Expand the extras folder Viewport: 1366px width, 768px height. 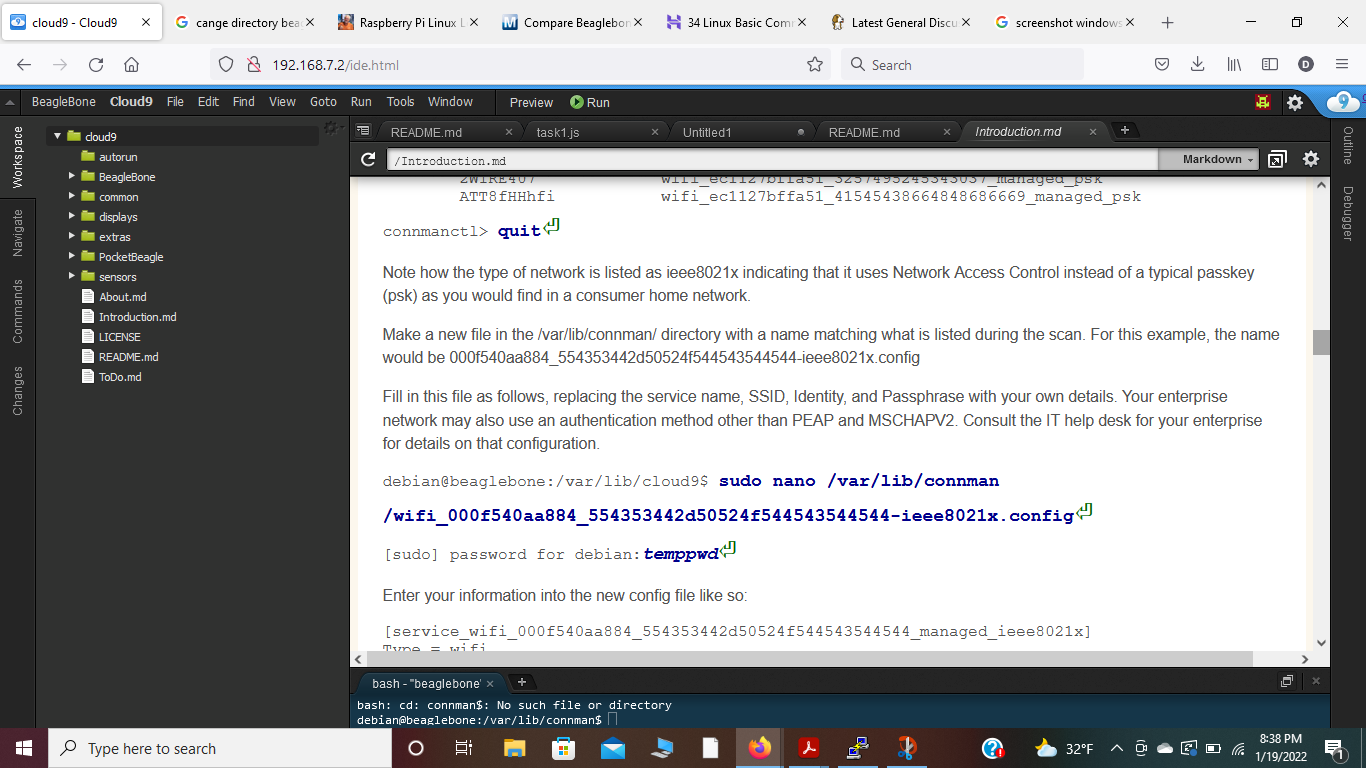point(72,236)
